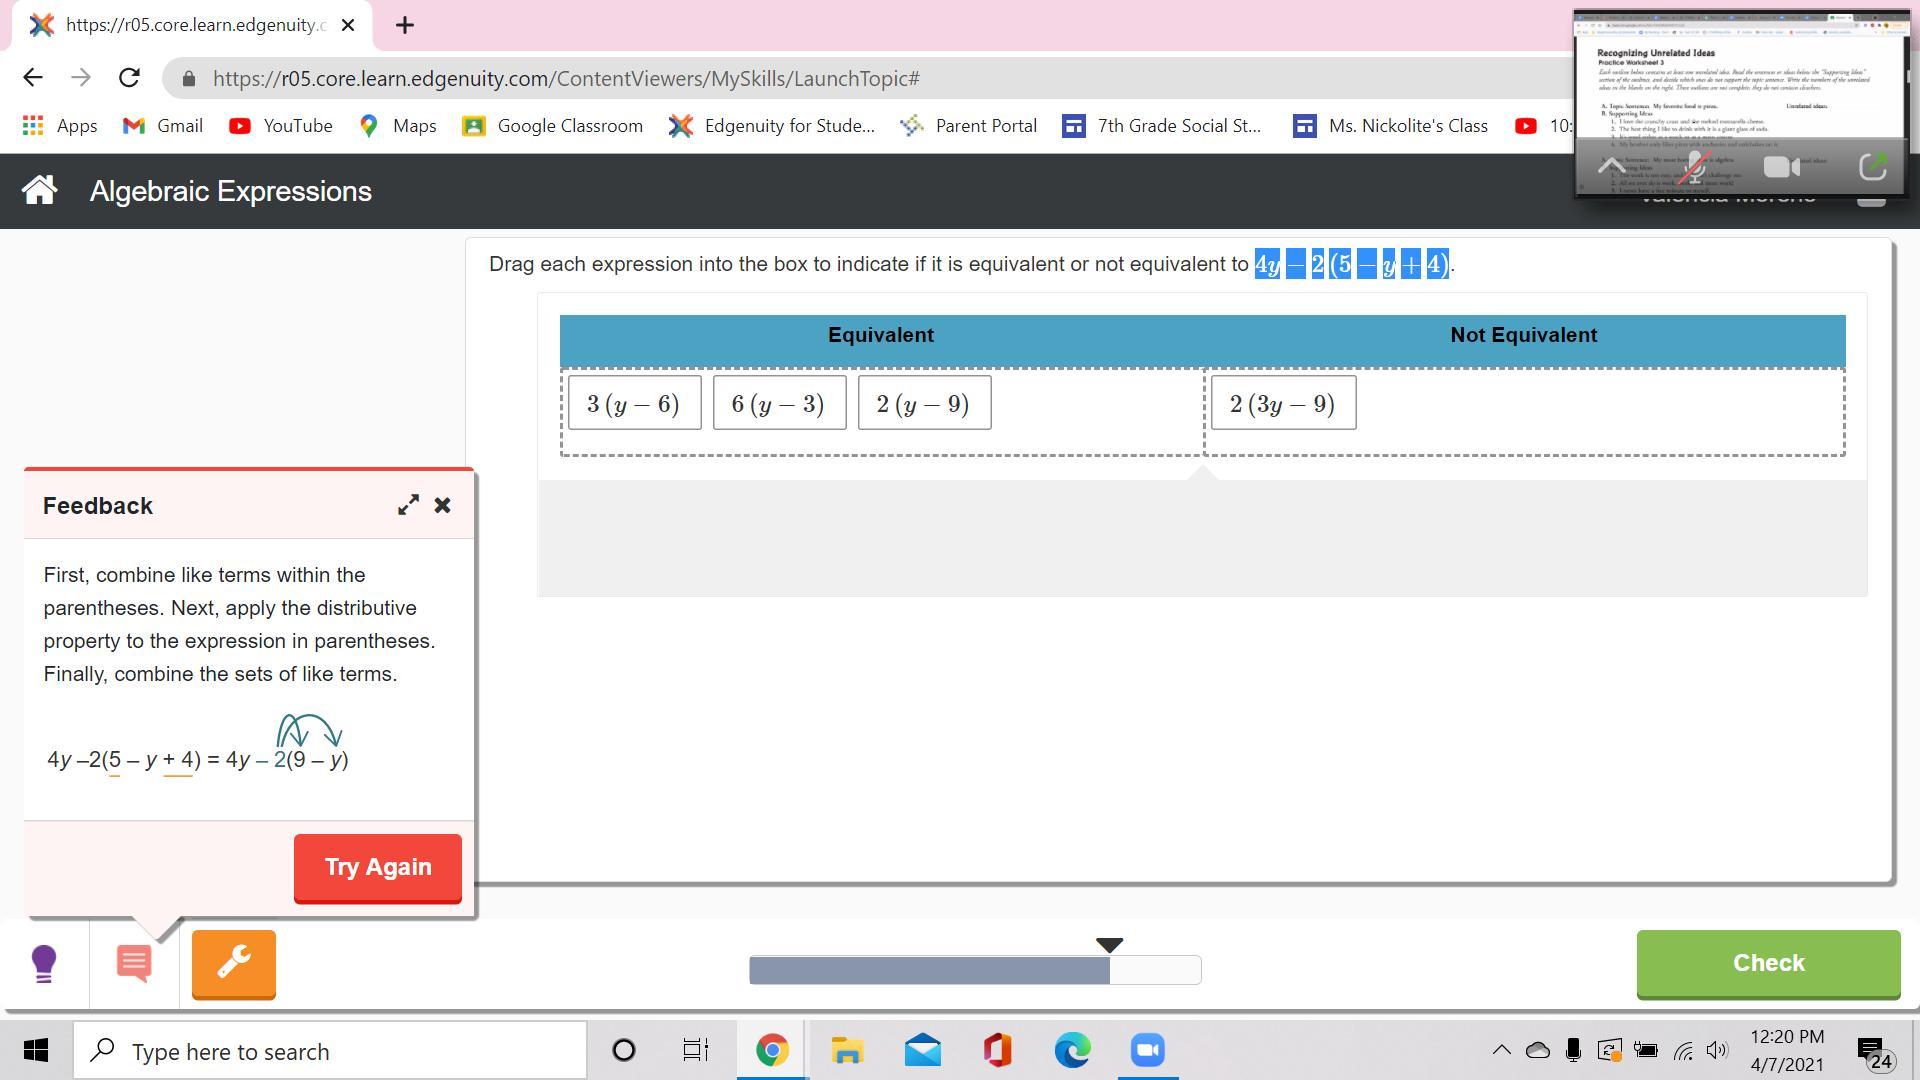Collapse the Zoom thumbnail with up chevron
Viewport: 1920px width, 1080px height.
pos(1611,167)
